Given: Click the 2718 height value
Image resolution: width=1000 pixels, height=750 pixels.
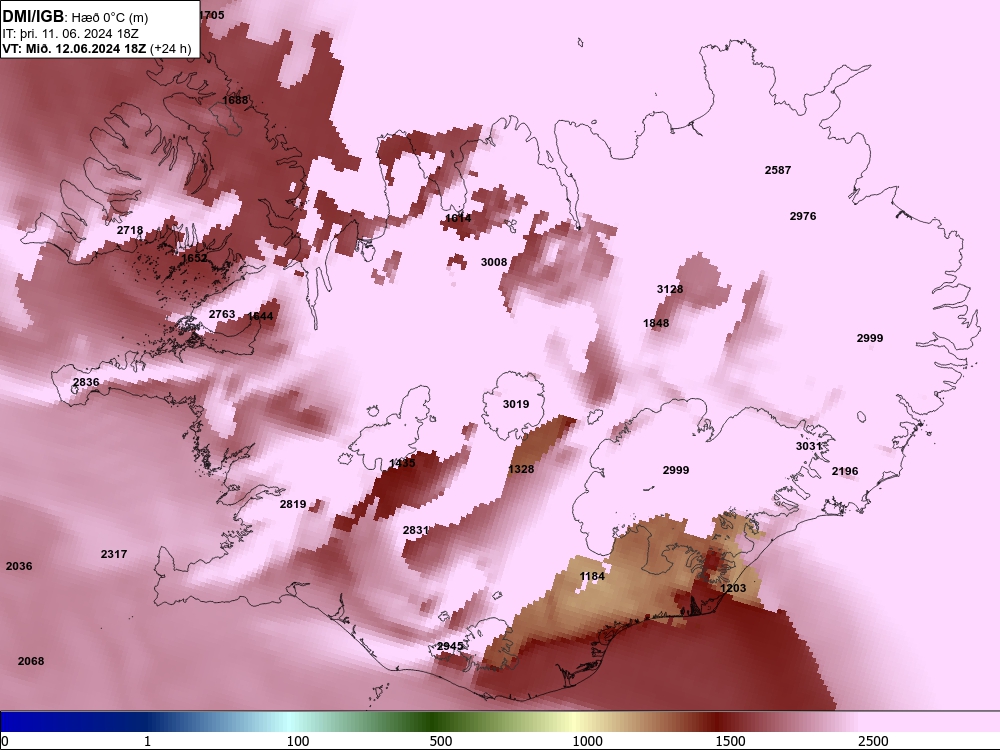Looking at the screenshot, I should pyautogui.click(x=130, y=230).
